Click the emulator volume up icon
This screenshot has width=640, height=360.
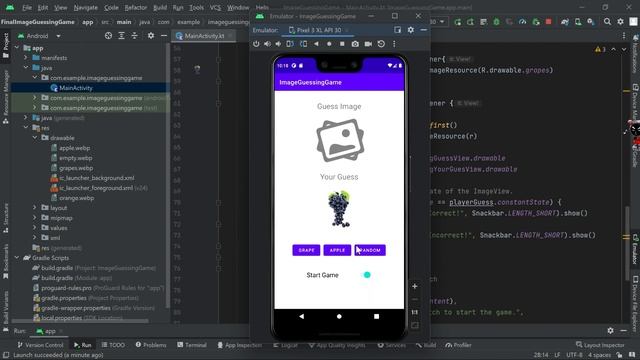click(x=267, y=44)
